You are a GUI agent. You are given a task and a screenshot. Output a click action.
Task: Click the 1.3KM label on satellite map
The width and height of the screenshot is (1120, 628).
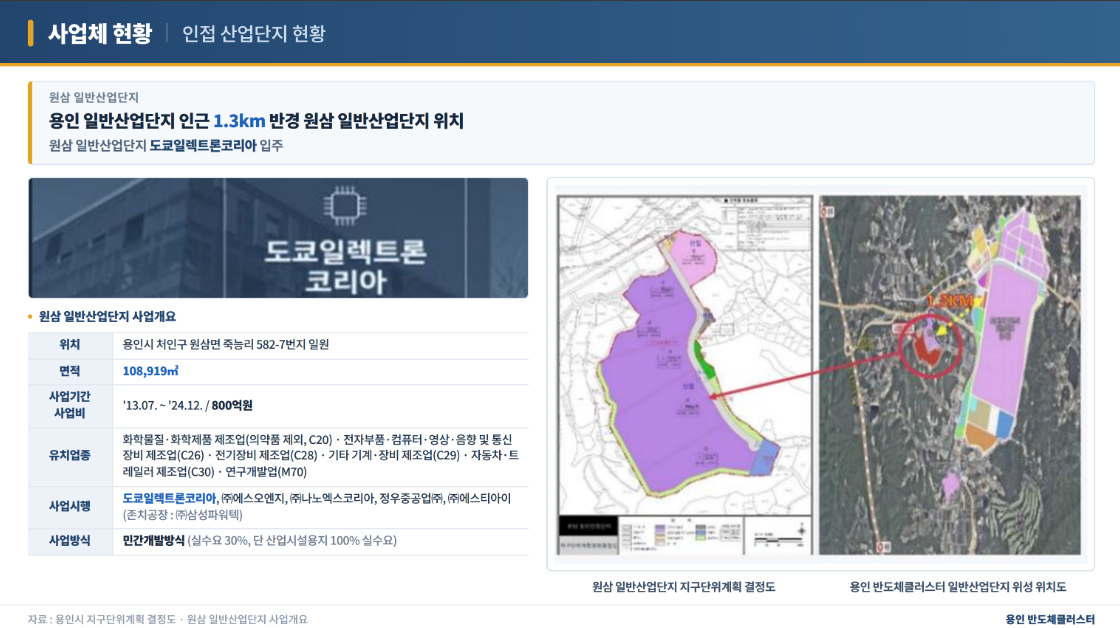[949, 301]
